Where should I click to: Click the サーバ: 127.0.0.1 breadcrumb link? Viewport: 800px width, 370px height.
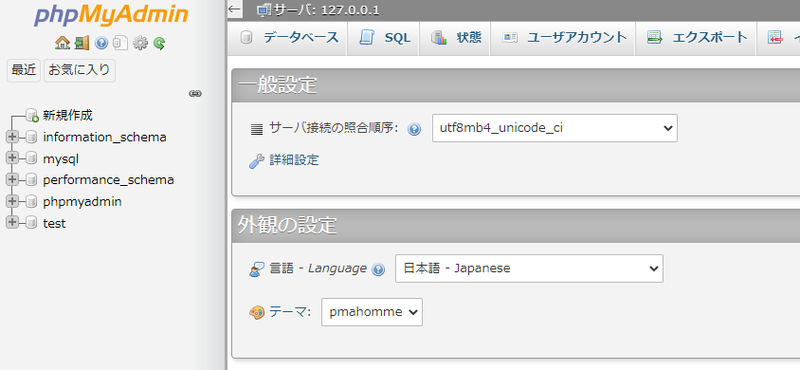pos(326,10)
